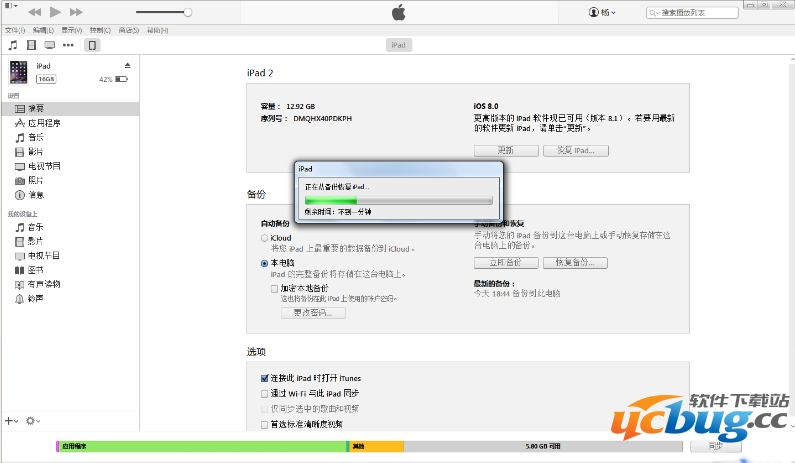This screenshot has width=795, height=463.
Task: Open the plus add dropdown at sidebar bottom
Action: click(x=11, y=421)
